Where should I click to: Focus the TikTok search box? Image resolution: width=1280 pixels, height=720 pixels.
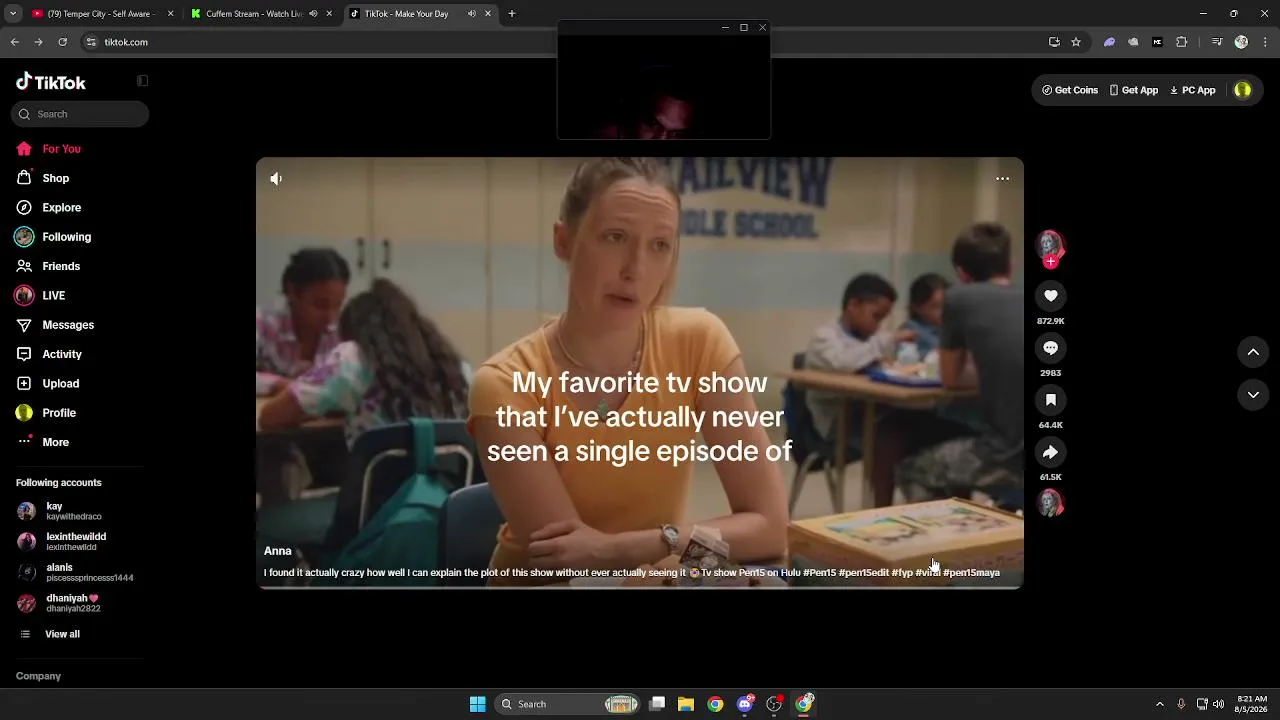point(80,114)
